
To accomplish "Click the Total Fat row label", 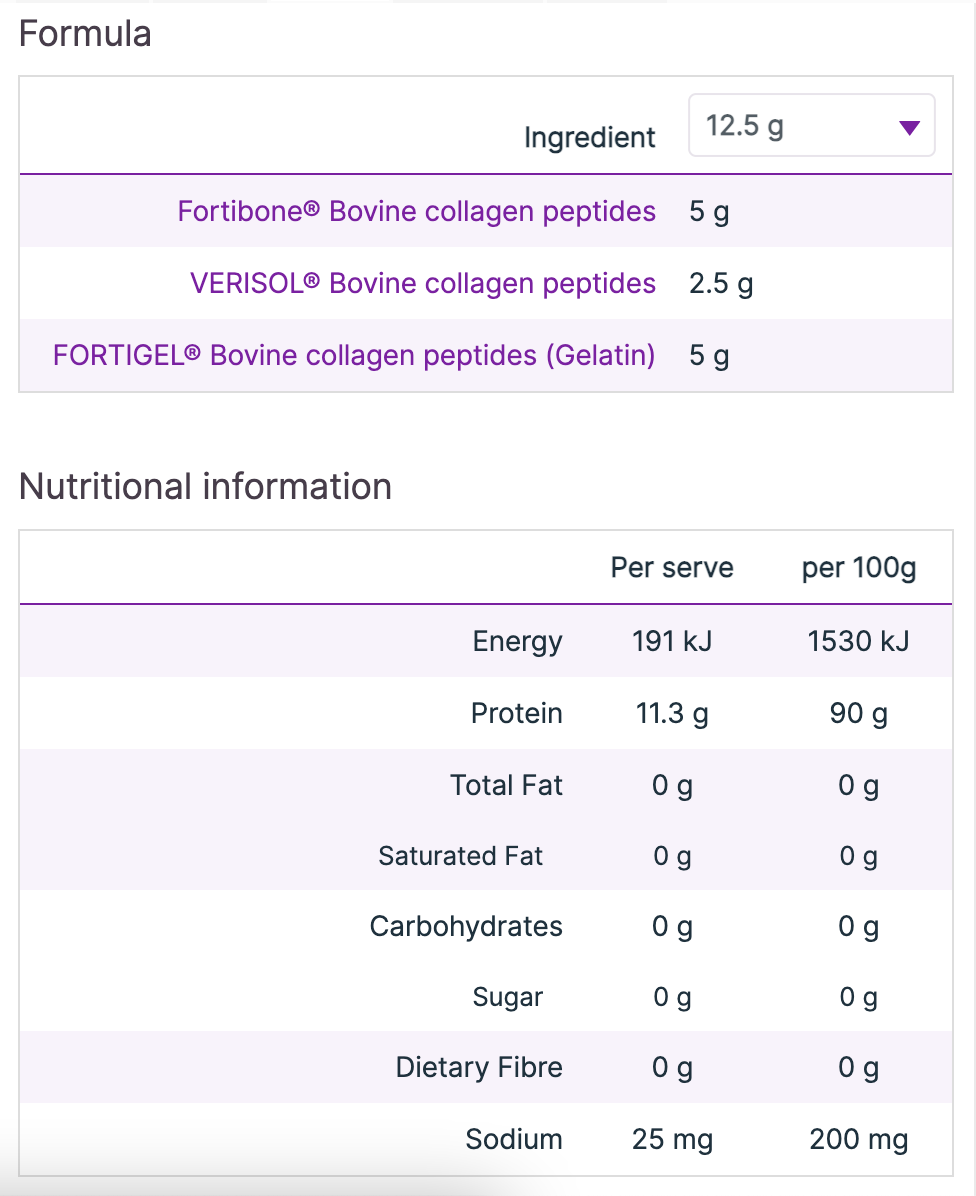I will click(506, 785).
